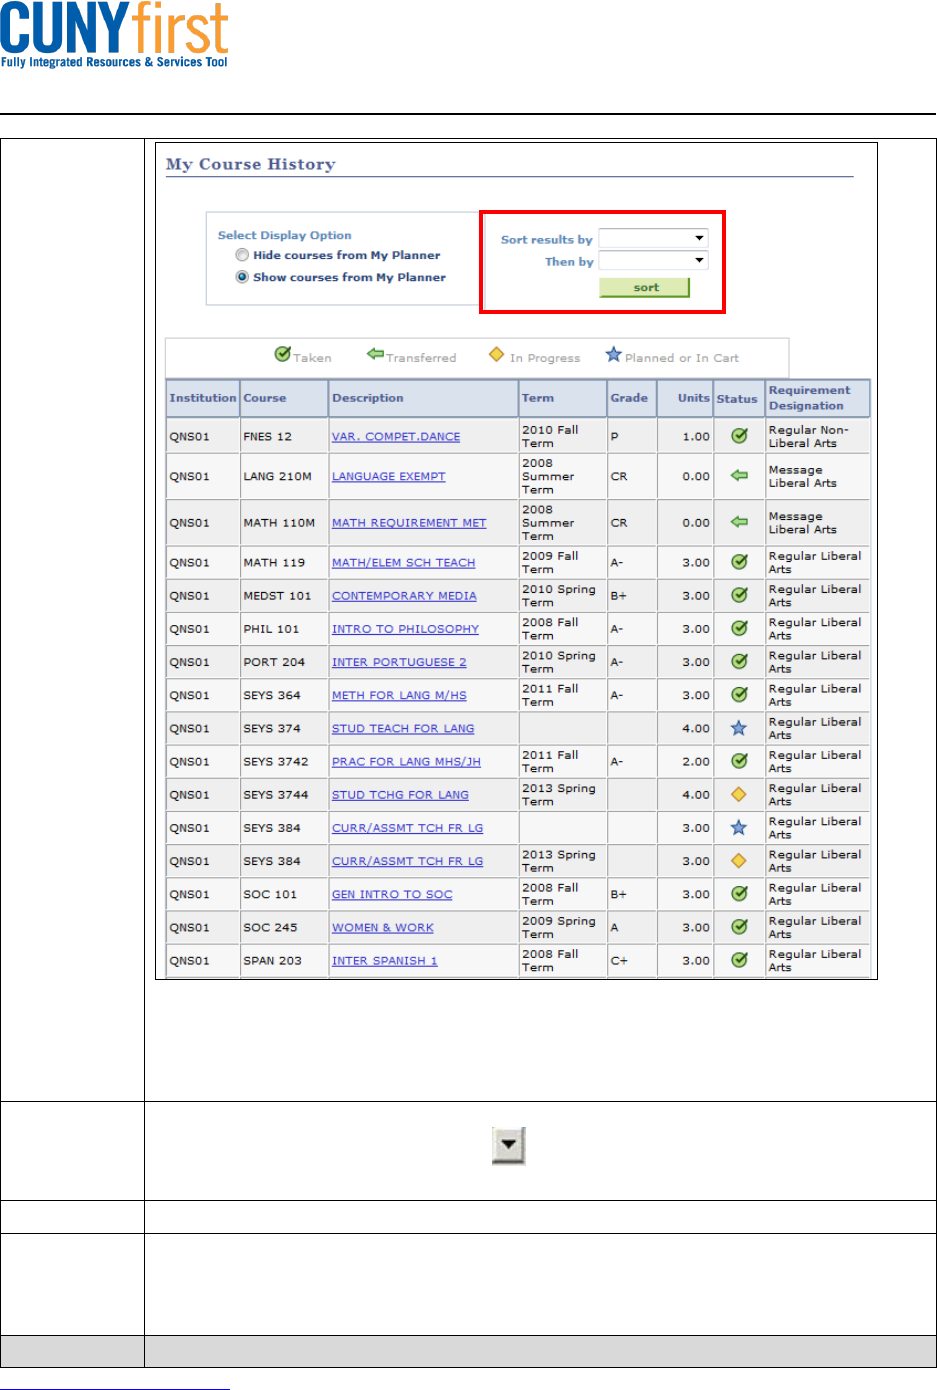Click the Transferred legend arrow icon
Viewport: 937px width, 1390px height.
pos(375,354)
